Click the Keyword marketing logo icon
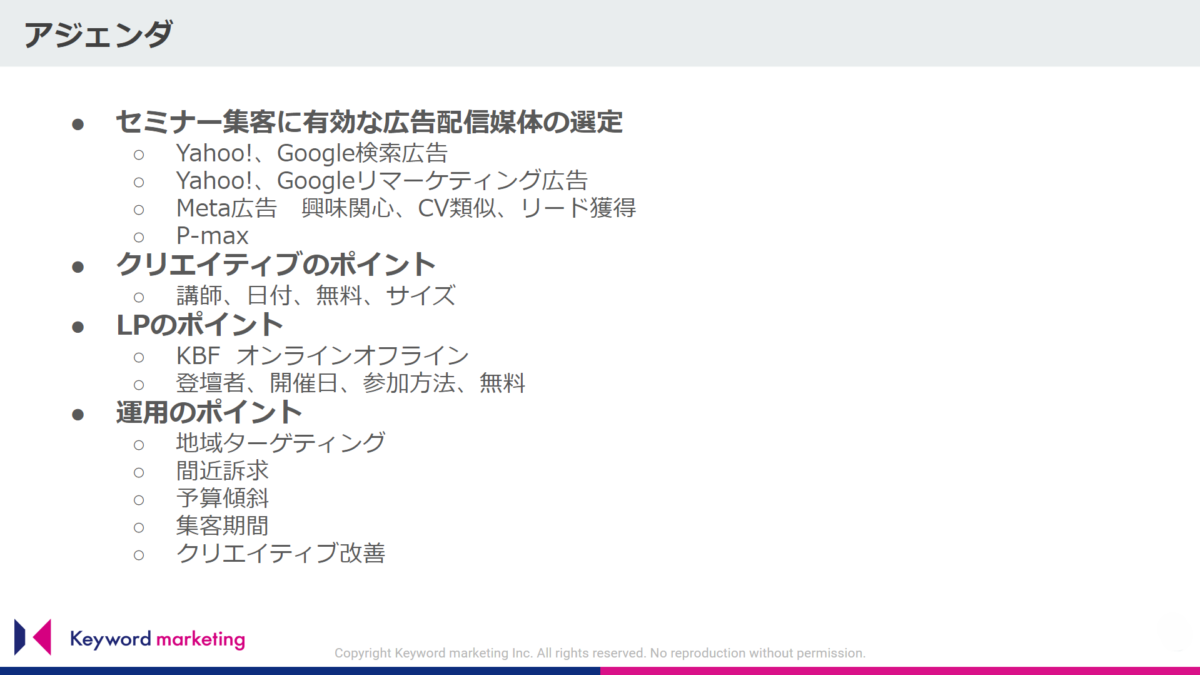The image size is (1200, 675). click(x=33, y=637)
